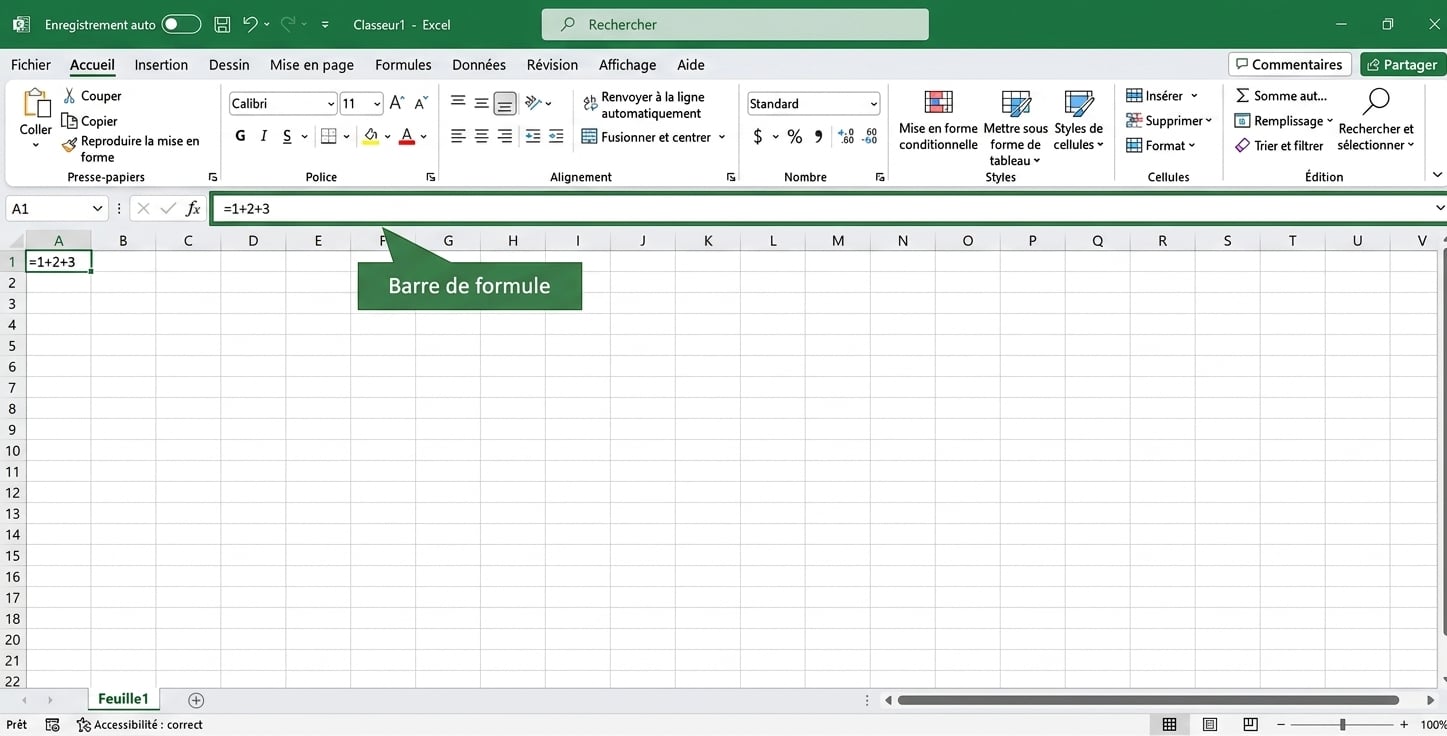Image resolution: width=1447 pixels, height=736 pixels.
Task: Switch to the Mise en page tab
Action: coord(312,65)
